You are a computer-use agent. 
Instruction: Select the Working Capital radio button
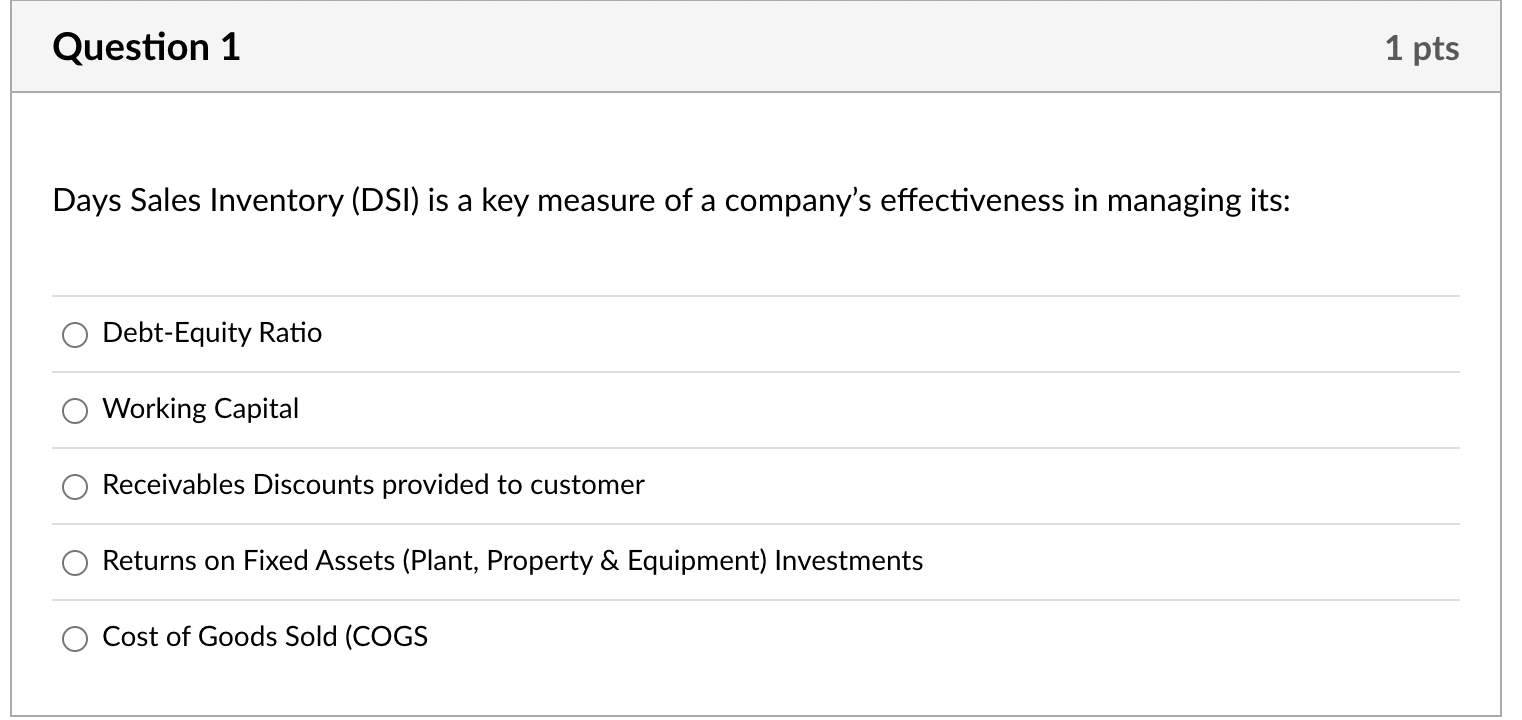click(75, 410)
